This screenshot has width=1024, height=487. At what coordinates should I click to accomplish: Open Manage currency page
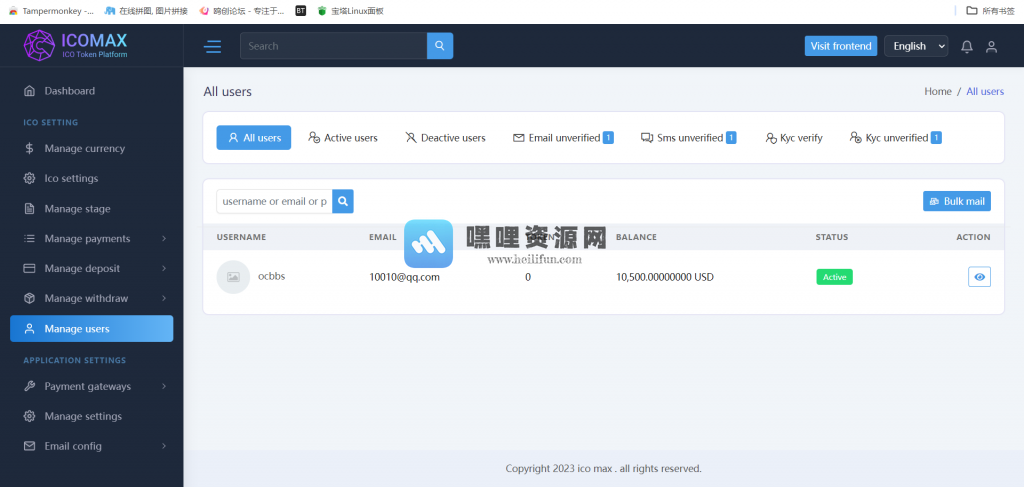pyautogui.click(x=91, y=148)
